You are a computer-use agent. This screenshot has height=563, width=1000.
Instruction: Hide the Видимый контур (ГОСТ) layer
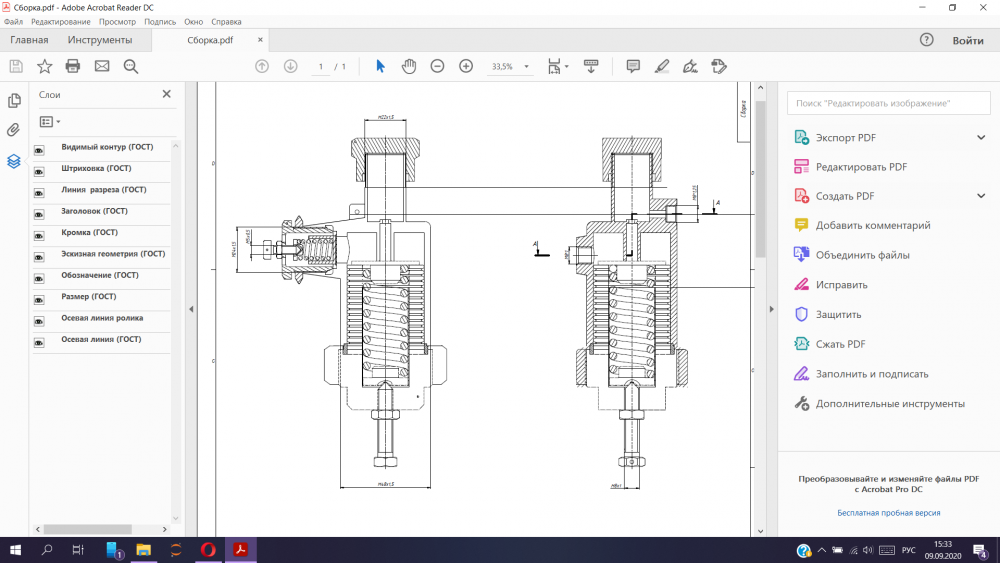click(x=40, y=149)
